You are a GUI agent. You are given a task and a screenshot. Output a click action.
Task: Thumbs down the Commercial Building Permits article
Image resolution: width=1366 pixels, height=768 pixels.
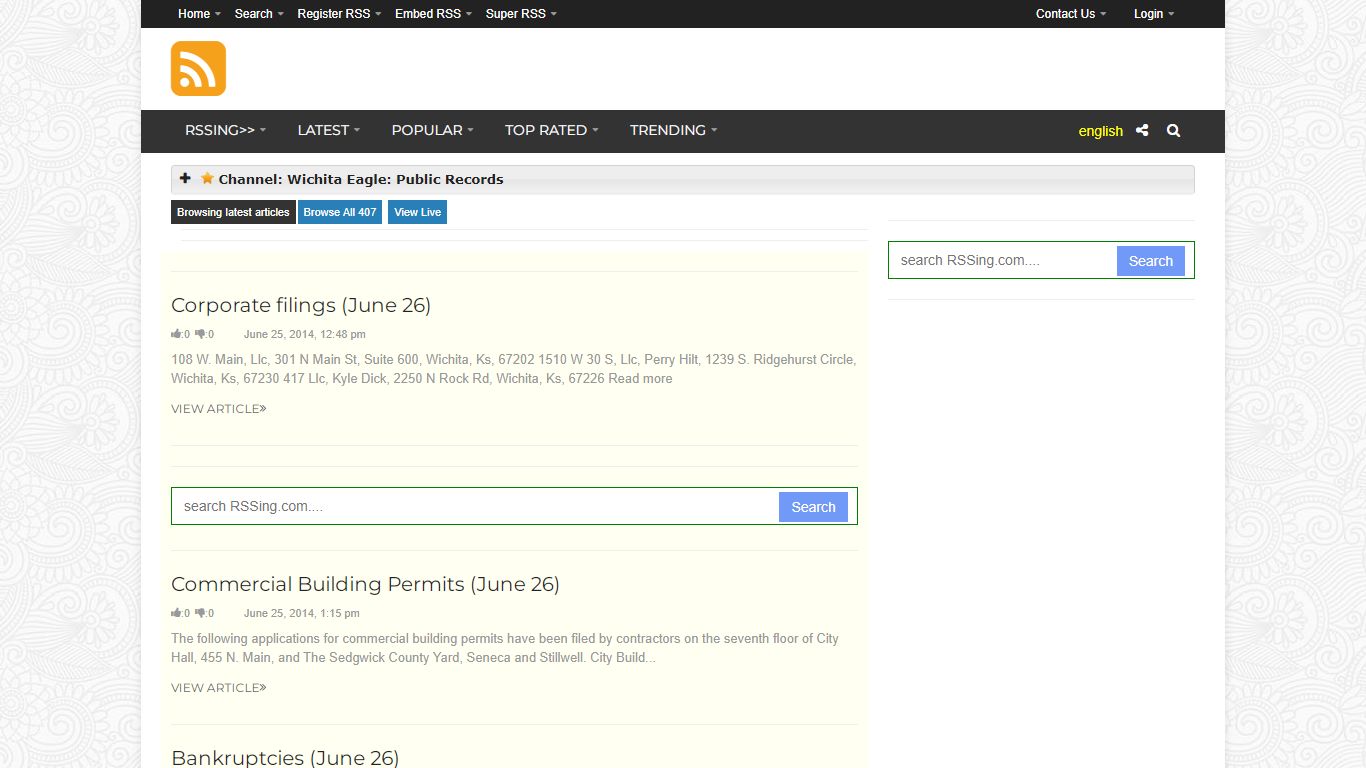click(201, 613)
